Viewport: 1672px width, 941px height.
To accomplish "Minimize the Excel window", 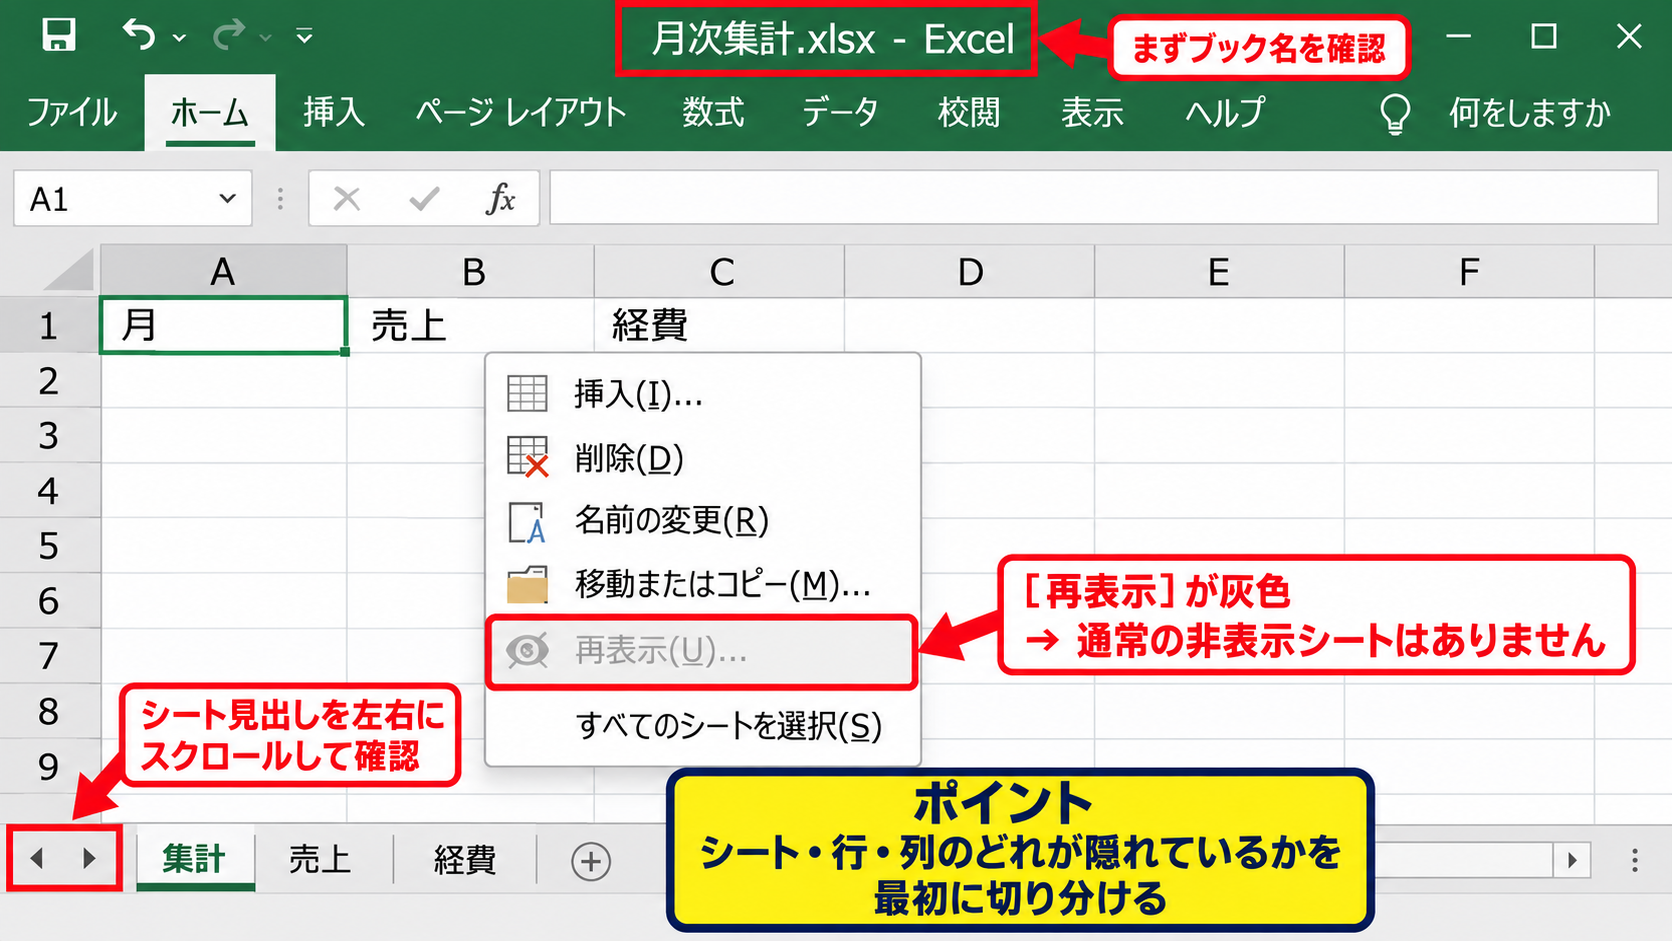I will 1459,37.
